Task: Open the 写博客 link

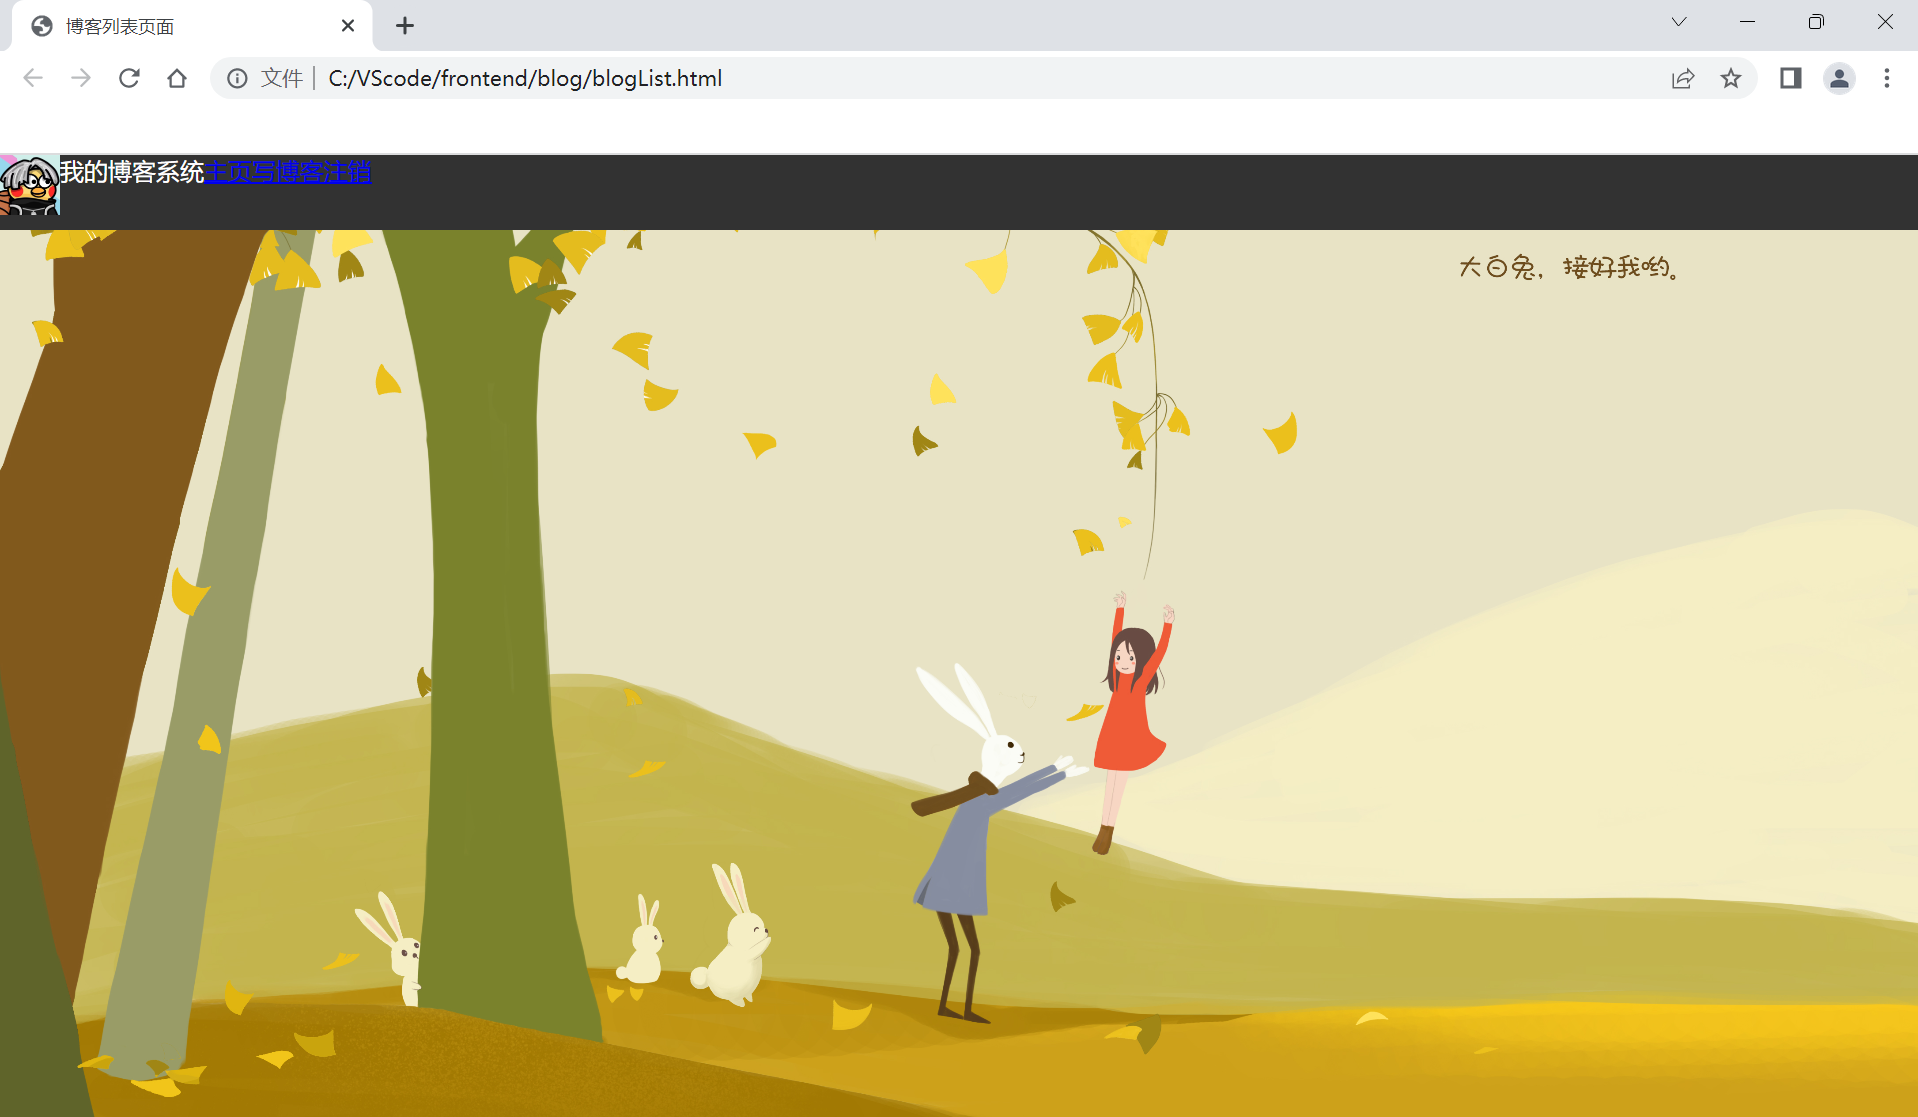Action: tap(288, 172)
